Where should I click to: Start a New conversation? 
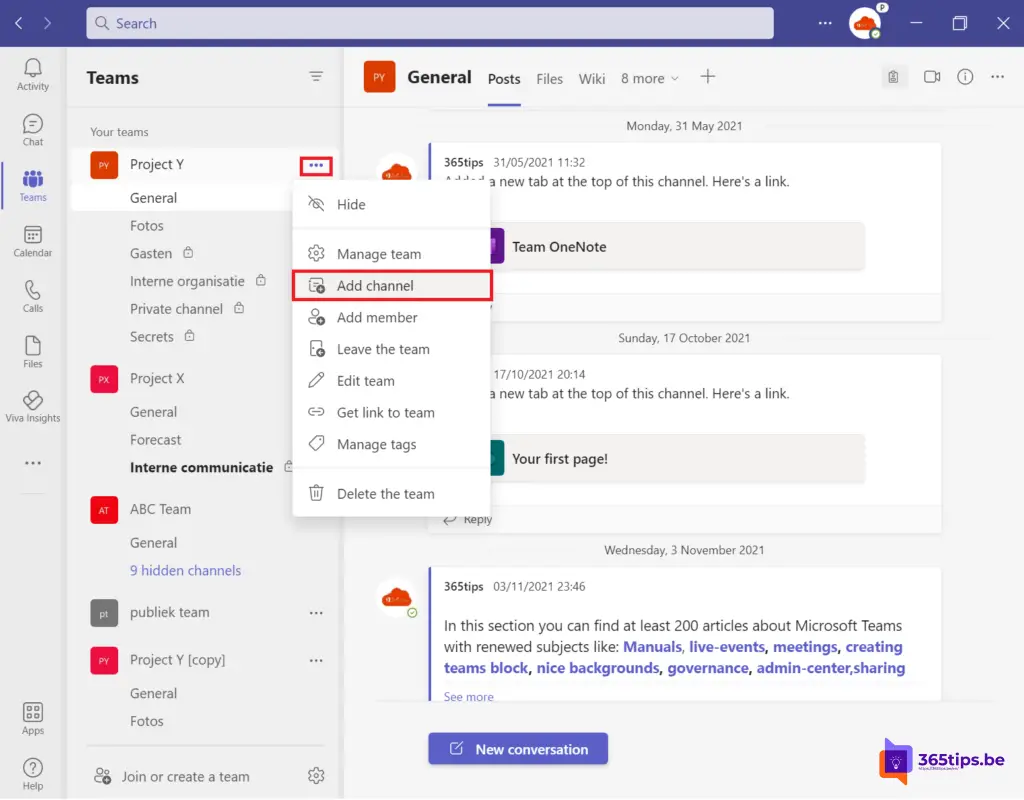pos(518,749)
